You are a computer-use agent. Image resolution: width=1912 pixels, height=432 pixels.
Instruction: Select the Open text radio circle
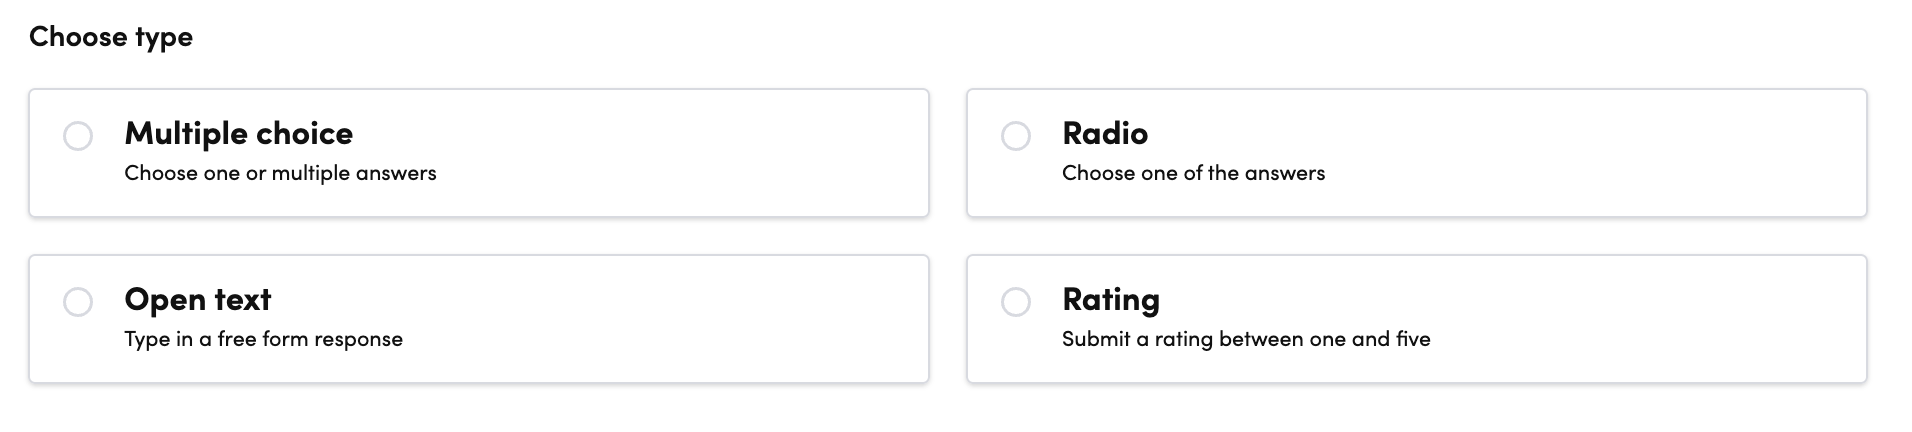[x=78, y=302]
